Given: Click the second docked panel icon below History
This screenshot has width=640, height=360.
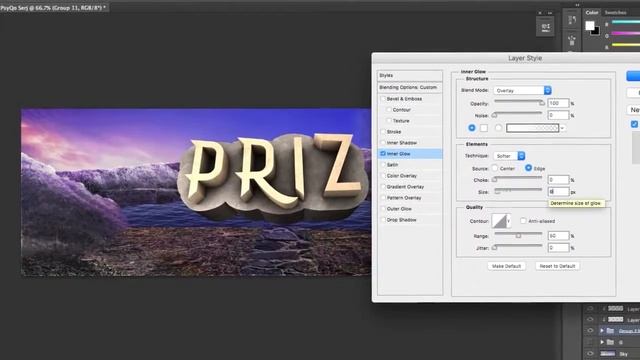Looking at the screenshot, I should tap(572, 40).
